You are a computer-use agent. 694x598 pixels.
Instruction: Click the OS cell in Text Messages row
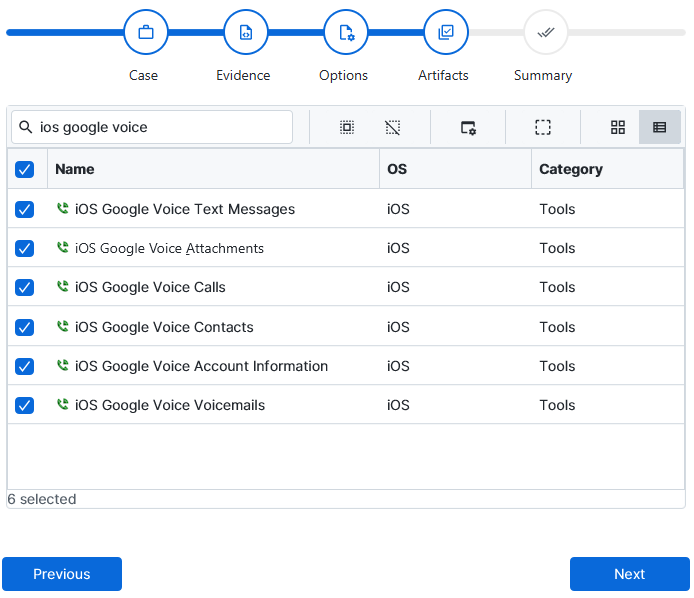(398, 209)
